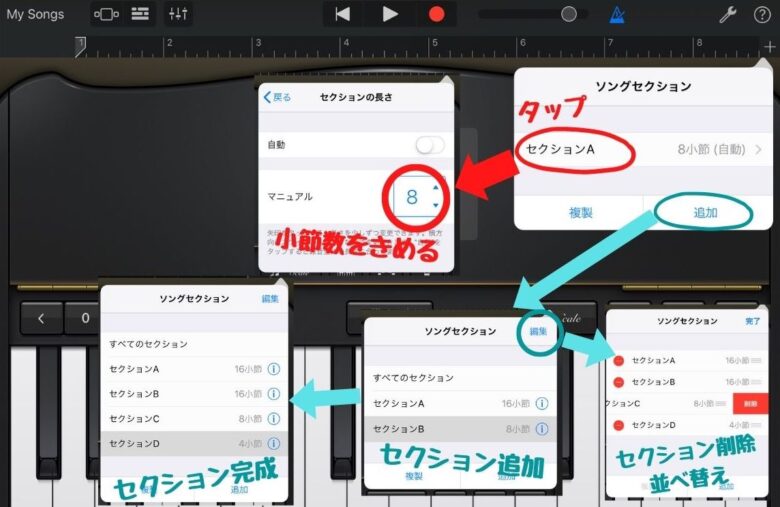Open info icon for セクションC 8小節

tap(274, 419)
